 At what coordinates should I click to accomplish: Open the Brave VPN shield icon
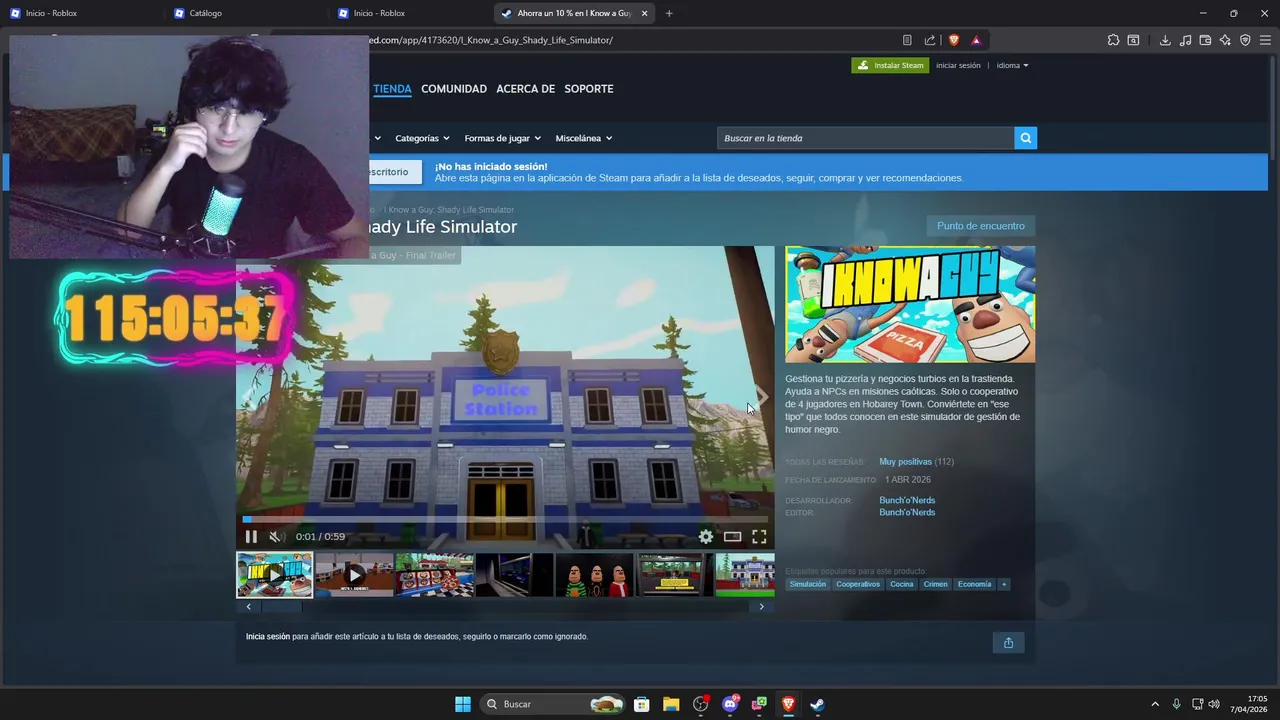1245,40
